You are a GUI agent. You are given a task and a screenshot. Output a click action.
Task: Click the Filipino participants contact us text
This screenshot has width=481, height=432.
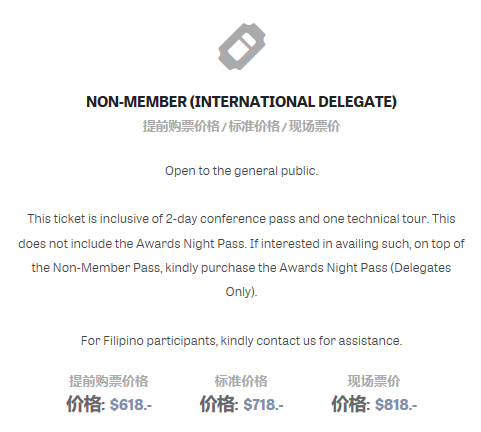pos(241,341)
